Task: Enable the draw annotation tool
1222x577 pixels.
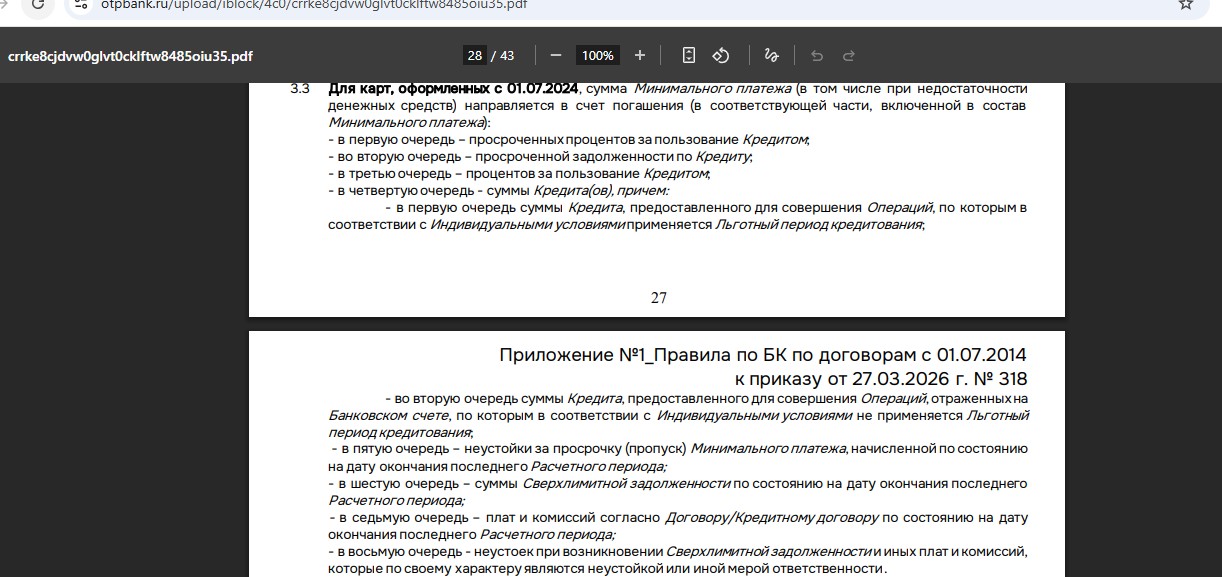Action: [771, 56]
